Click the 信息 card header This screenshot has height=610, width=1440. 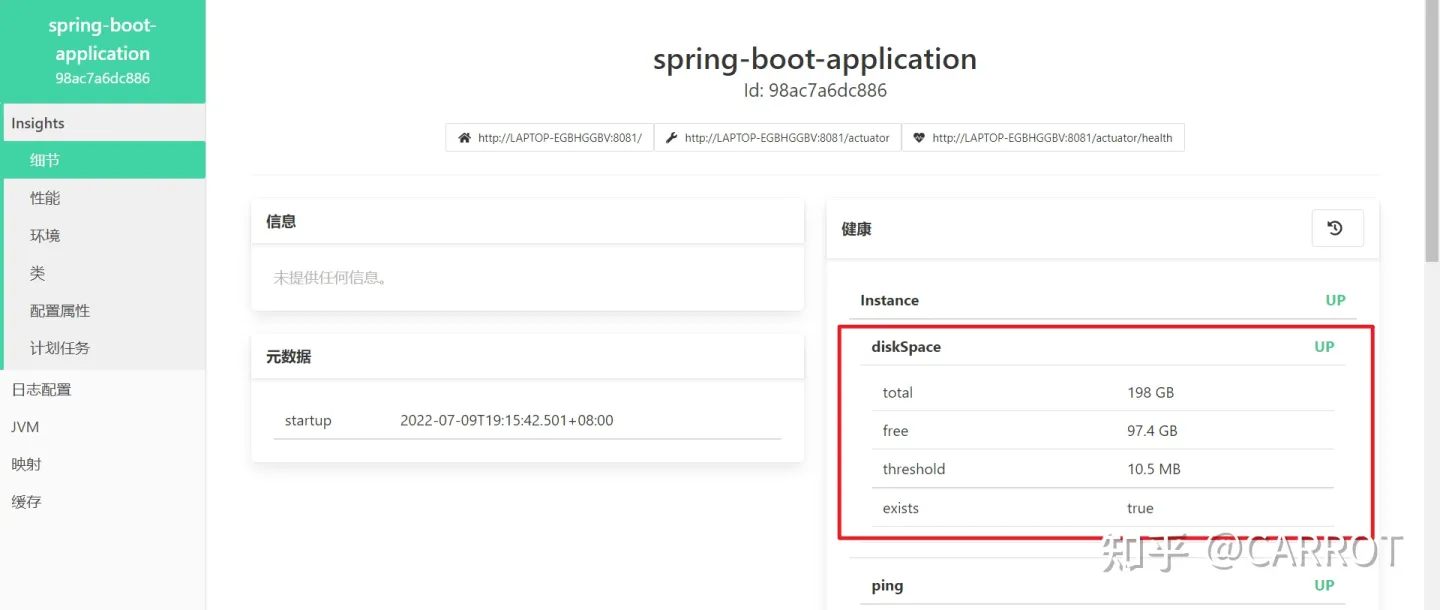click(527, 221)
